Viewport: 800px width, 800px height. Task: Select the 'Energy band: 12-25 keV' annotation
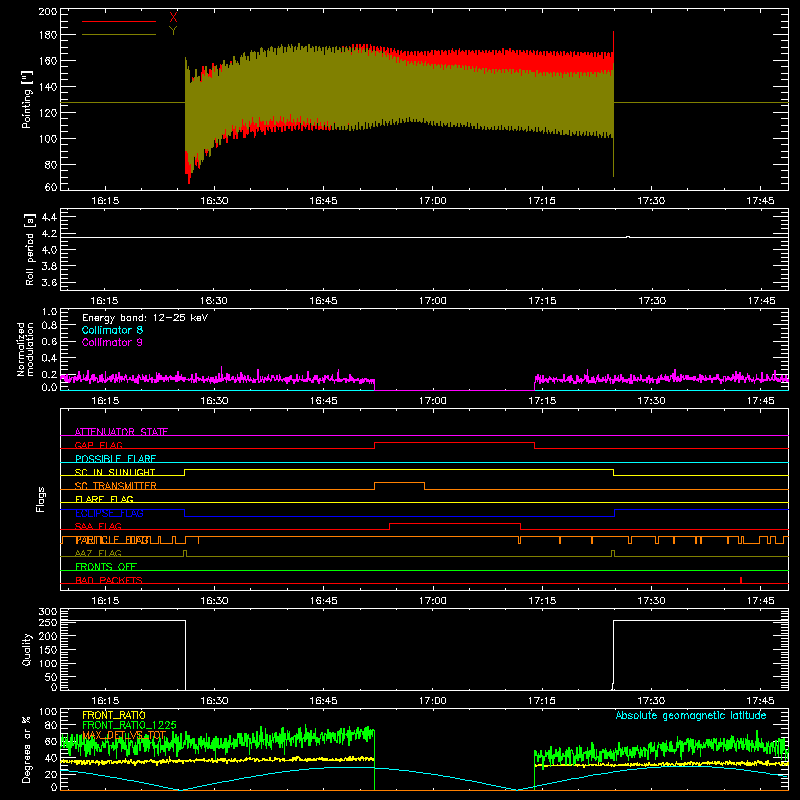145,318
